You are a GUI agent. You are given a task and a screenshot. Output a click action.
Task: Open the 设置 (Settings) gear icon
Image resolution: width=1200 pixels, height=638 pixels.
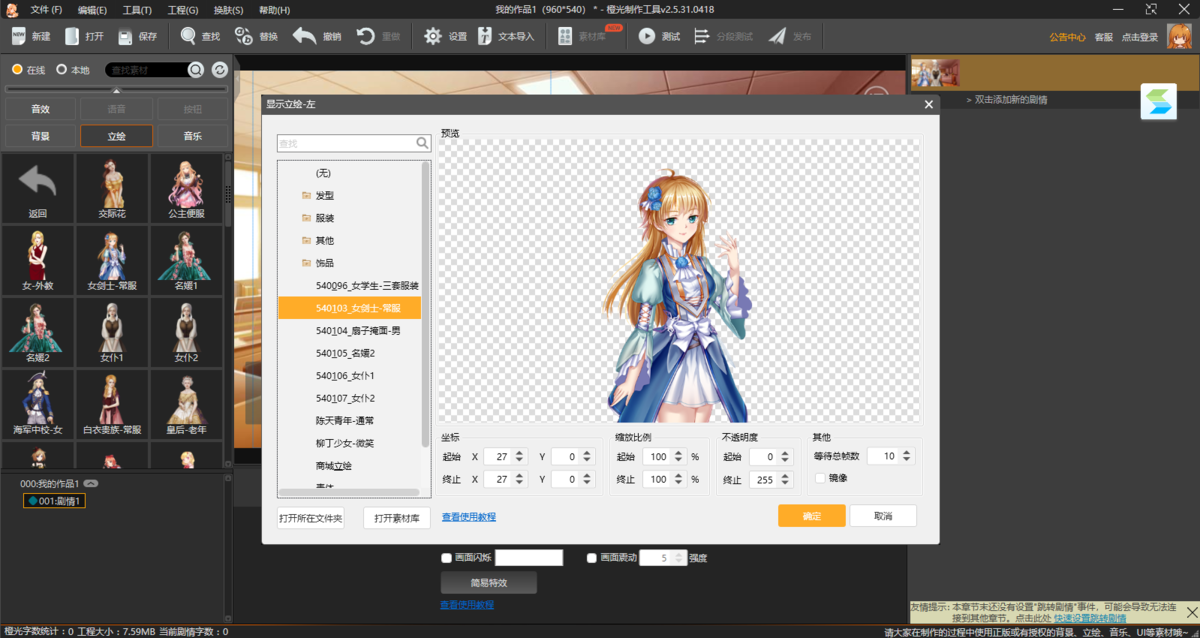[434, 36]
